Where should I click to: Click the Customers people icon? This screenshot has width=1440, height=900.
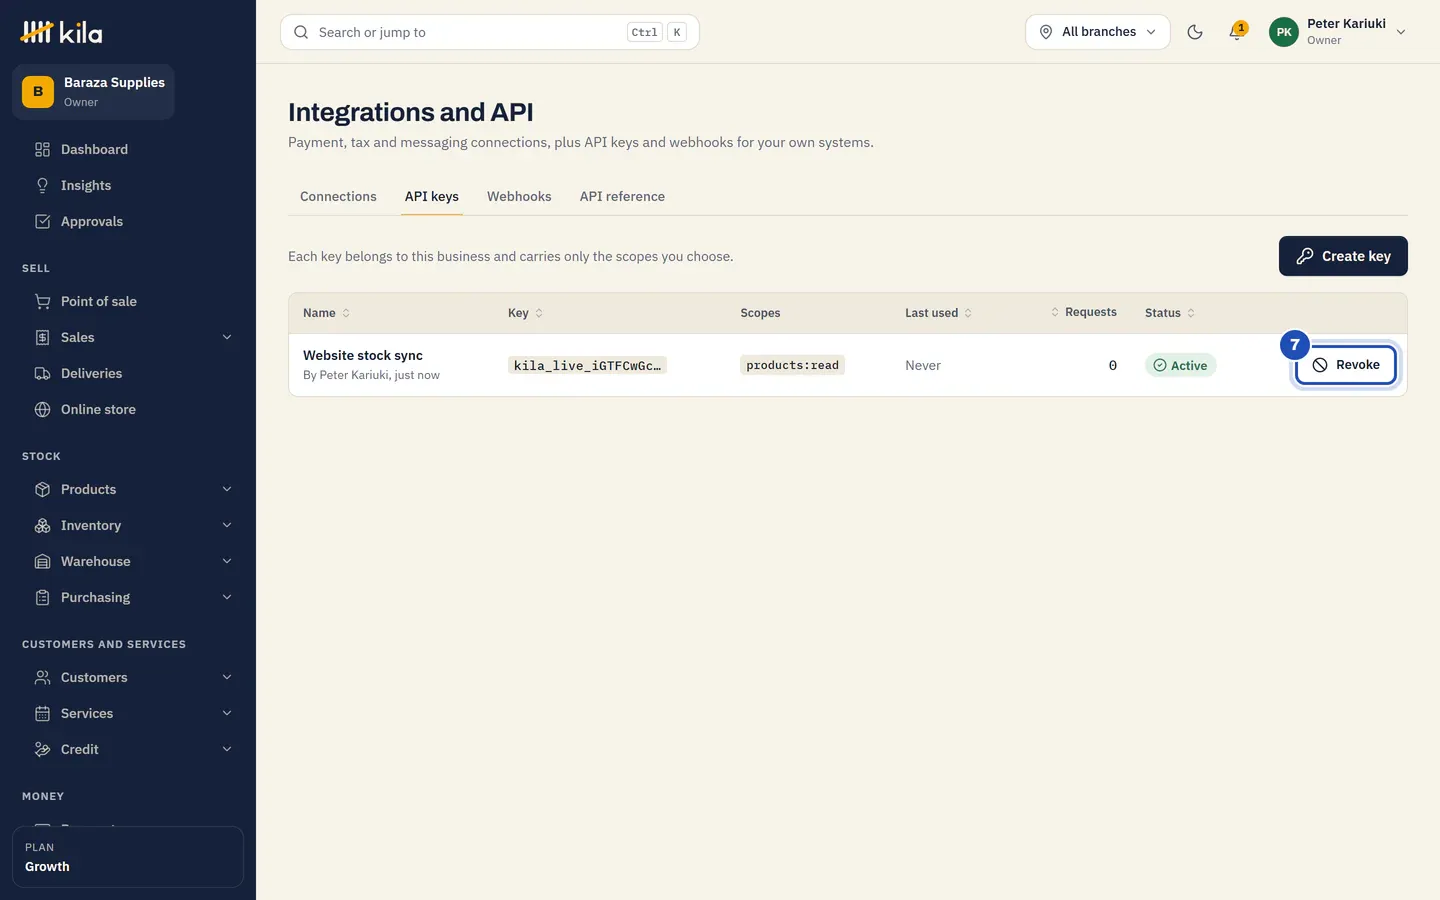42,677
